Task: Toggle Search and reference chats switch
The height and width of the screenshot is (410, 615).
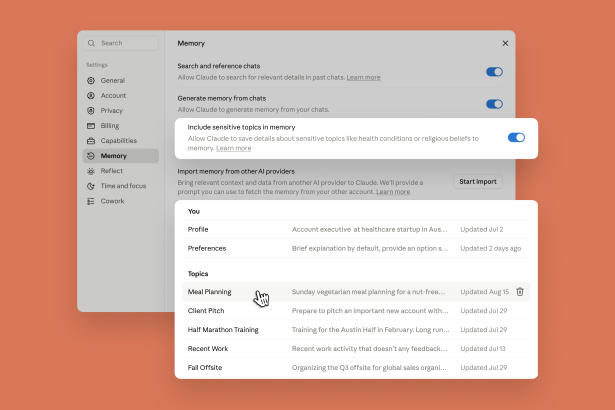Action: click(x=494, y=72)
